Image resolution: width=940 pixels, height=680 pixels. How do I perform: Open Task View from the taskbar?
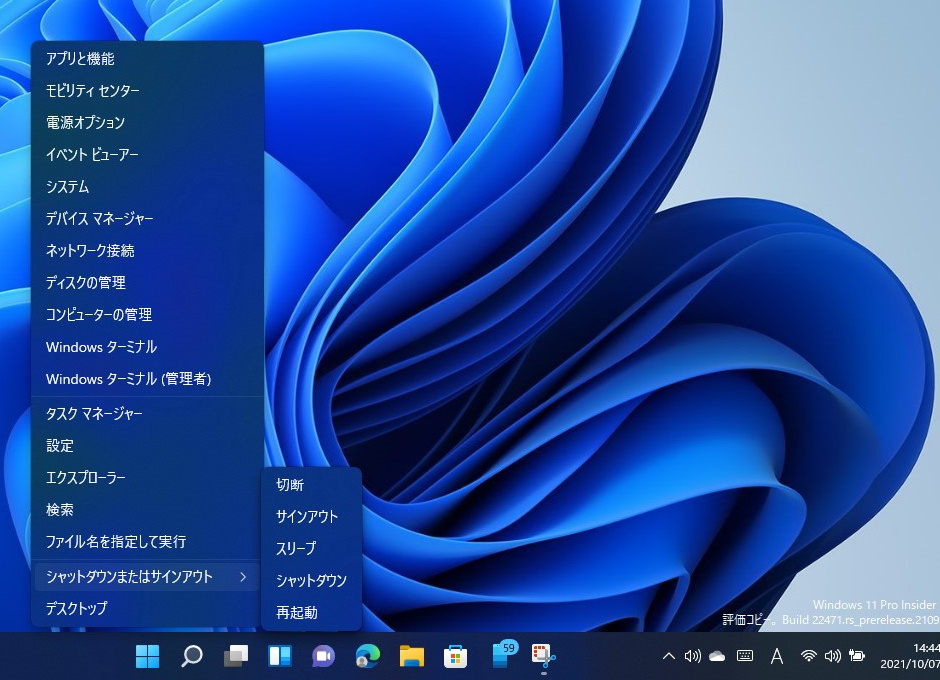click(x=235, y=656)
